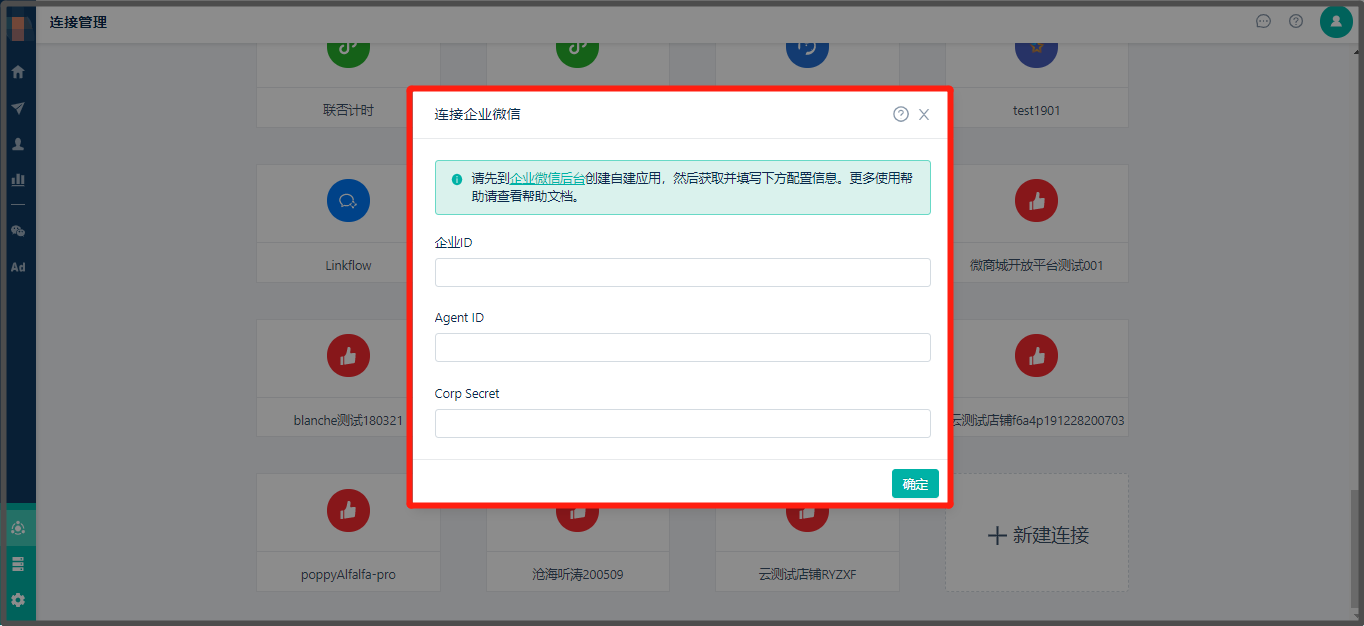Select the 联否计时 connection label
1364x626 pixels.
(348, 110)
